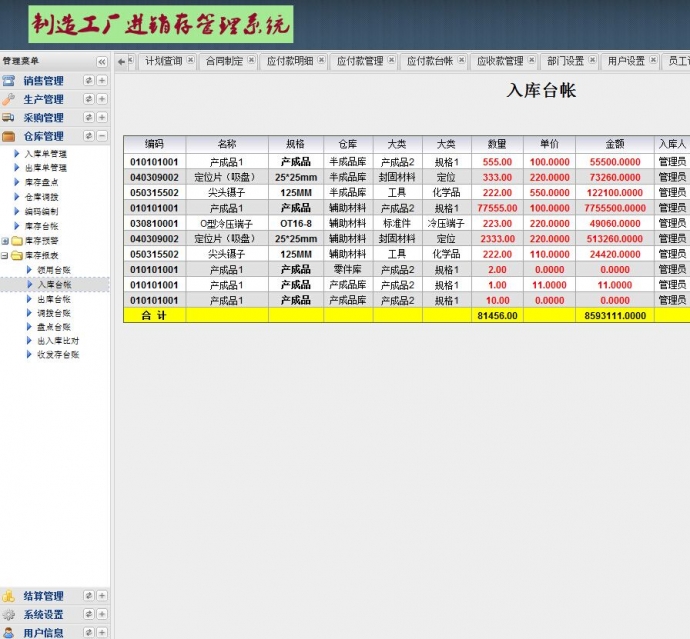690x639 pixels.
Task: Click the open folder icon of 库存报表
Action: (17, 255)
